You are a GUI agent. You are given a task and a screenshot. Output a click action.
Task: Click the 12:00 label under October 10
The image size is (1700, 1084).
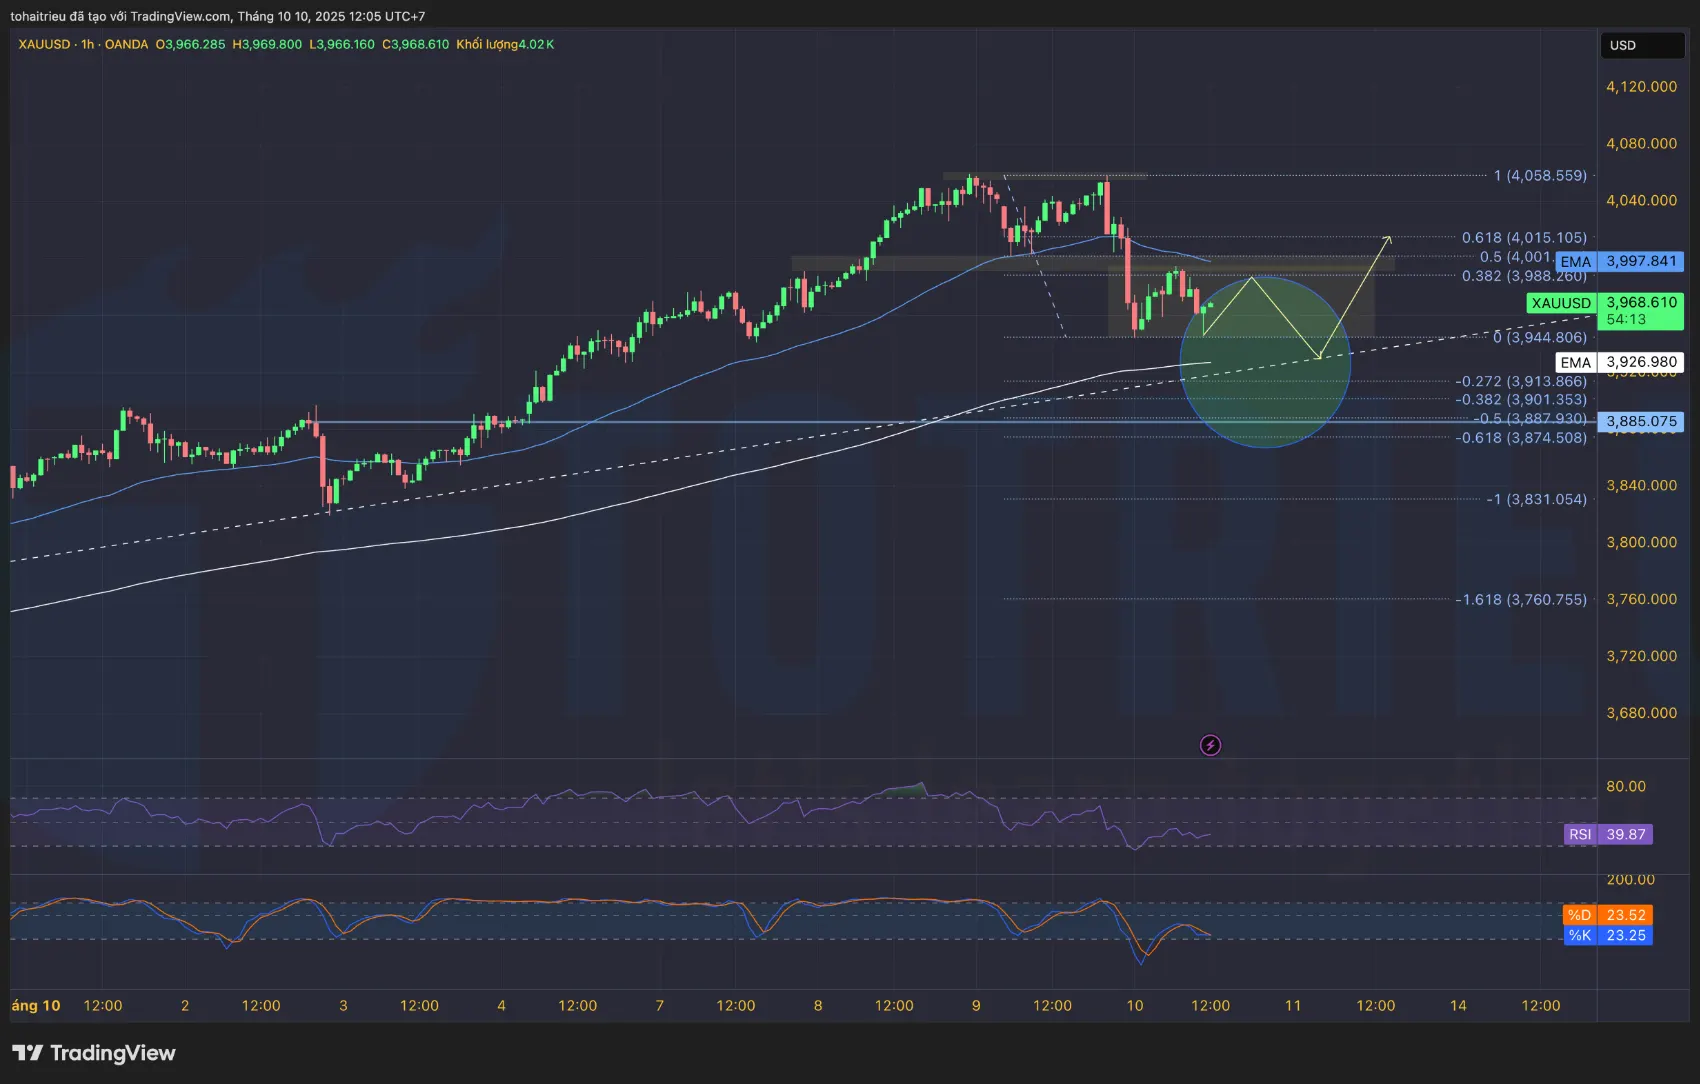[x=1212, y=1006]
